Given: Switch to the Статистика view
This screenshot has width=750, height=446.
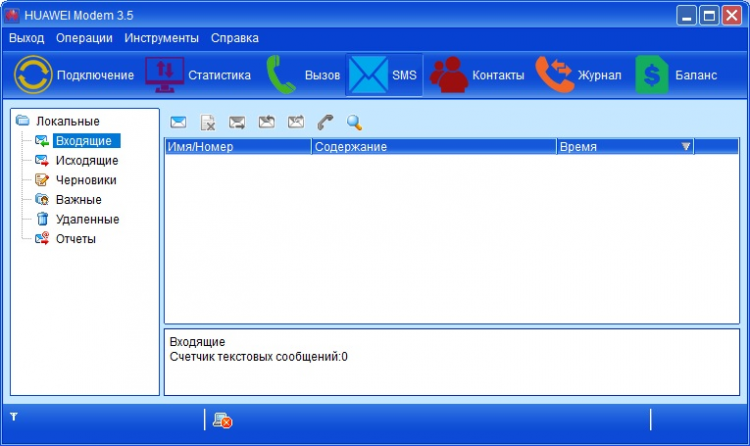Looking at the screenshot, I should point(198,75).
